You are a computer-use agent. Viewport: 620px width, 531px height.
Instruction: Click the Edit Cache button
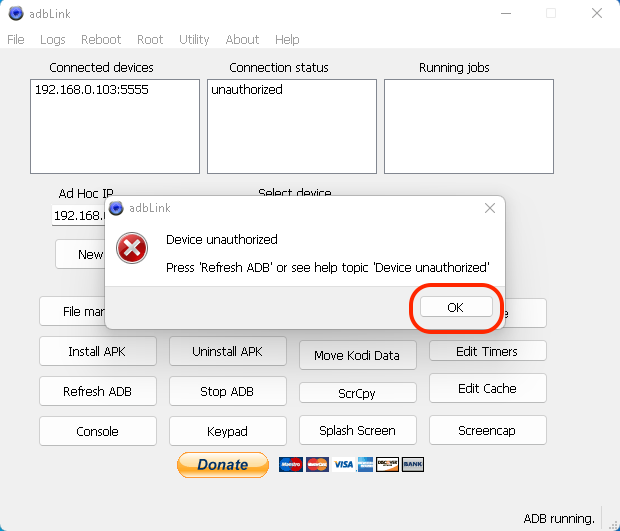point(488,388)
